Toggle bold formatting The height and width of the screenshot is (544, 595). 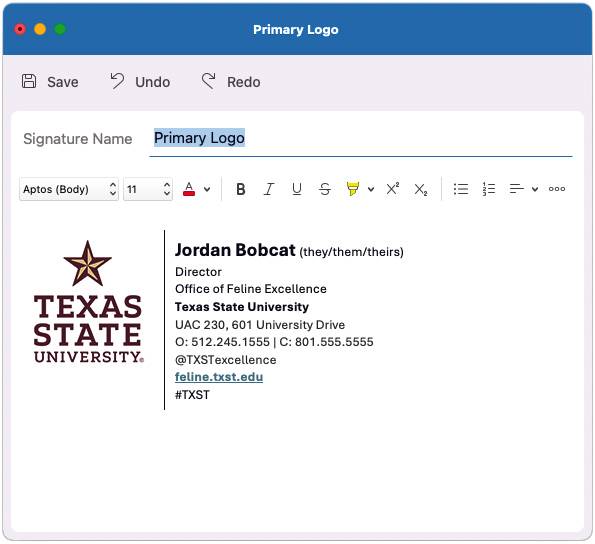tap(241, 189)
